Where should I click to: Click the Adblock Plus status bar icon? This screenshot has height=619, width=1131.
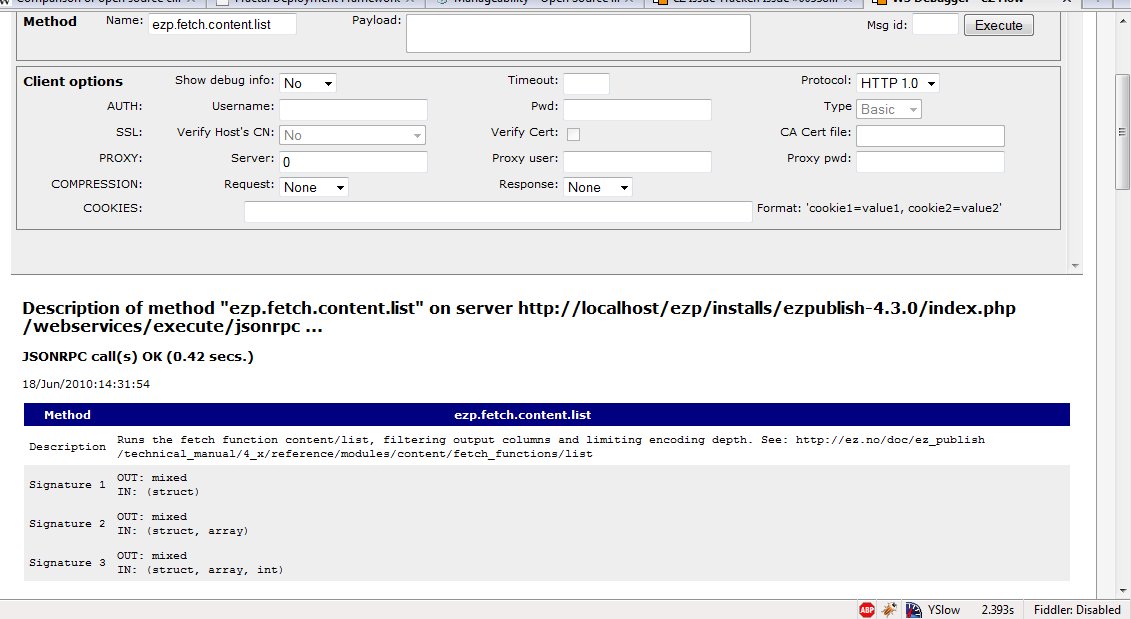coord(866,609)
